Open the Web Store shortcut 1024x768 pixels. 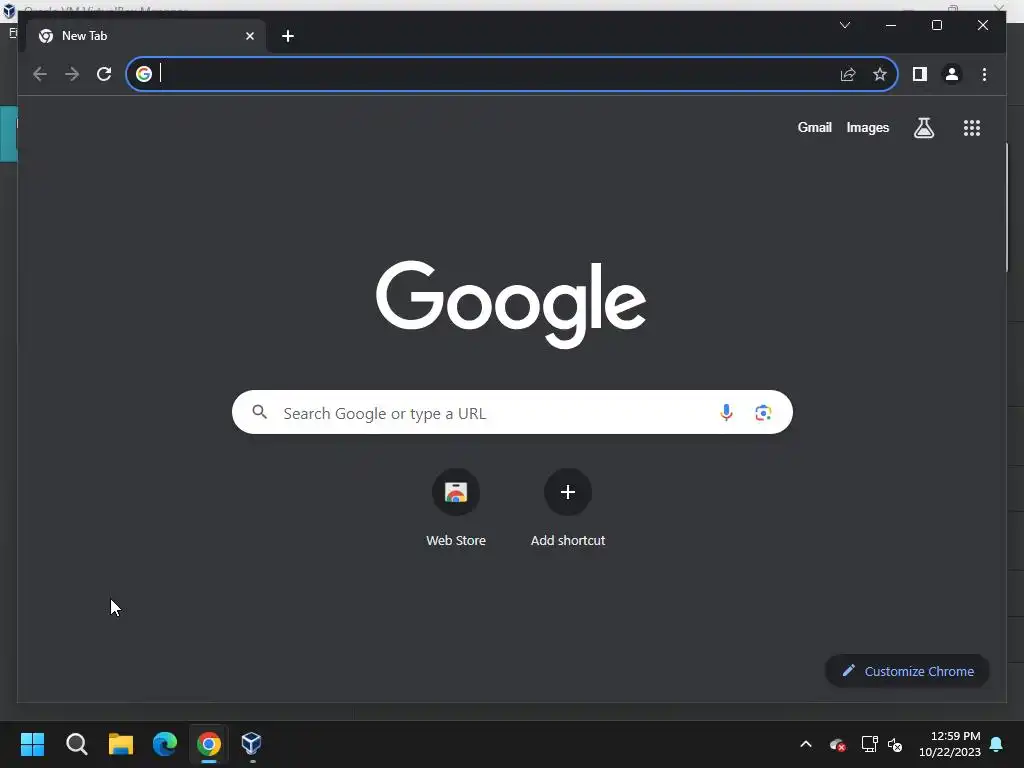pyautogui.click(x=456, y=508)
